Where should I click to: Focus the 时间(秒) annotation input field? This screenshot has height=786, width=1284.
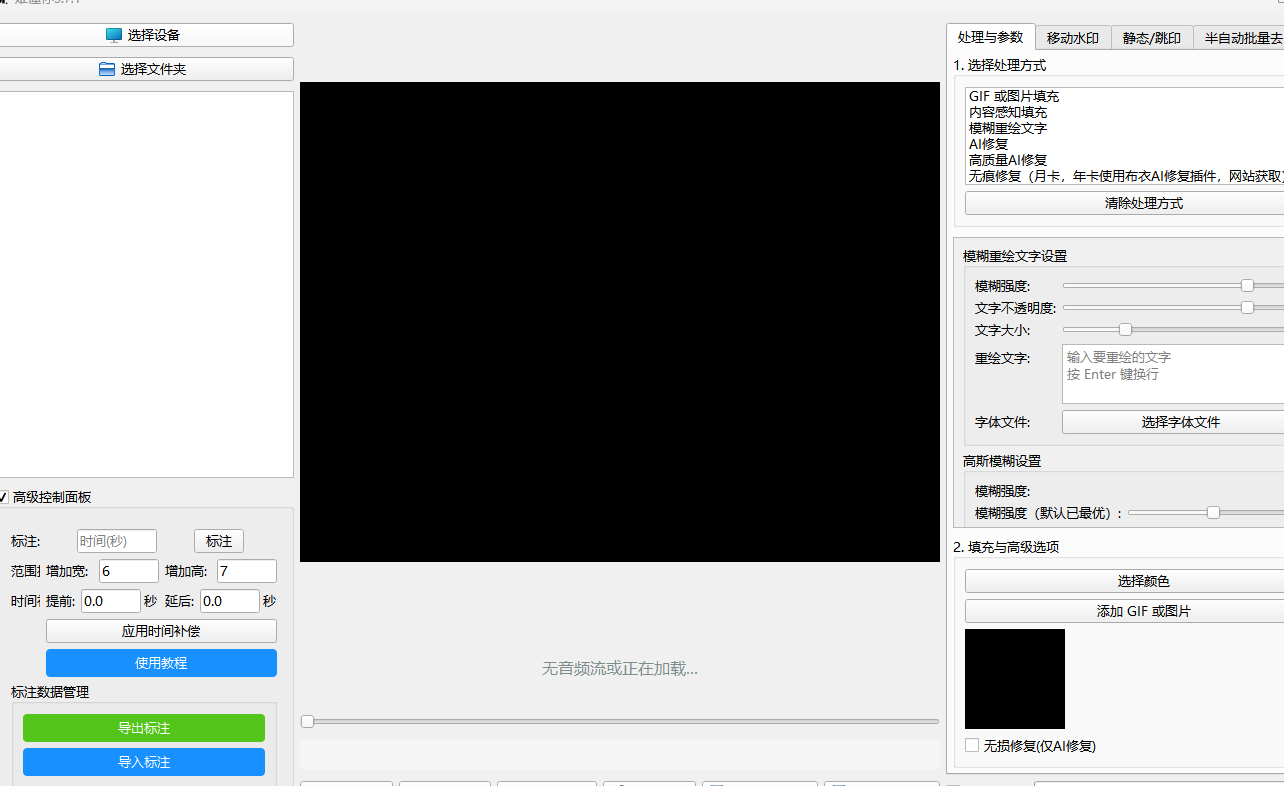click(x=117, y=541)
